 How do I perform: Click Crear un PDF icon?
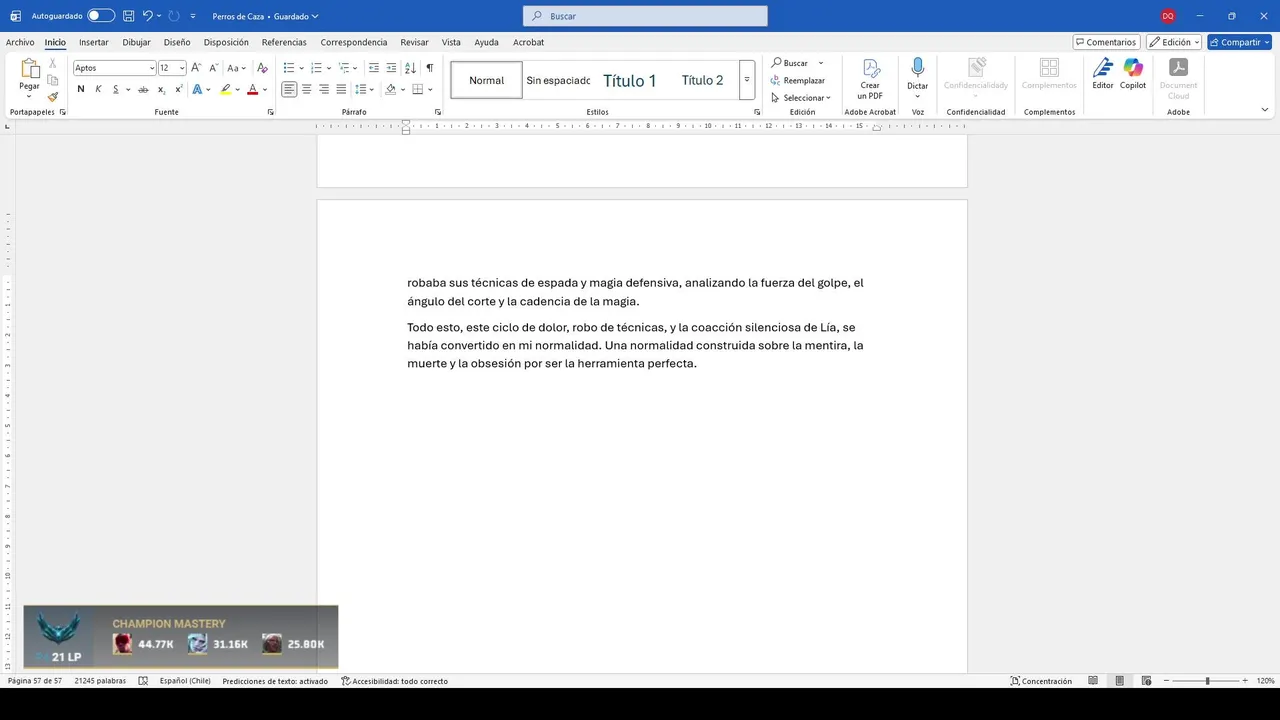click(x=870, y=79)
